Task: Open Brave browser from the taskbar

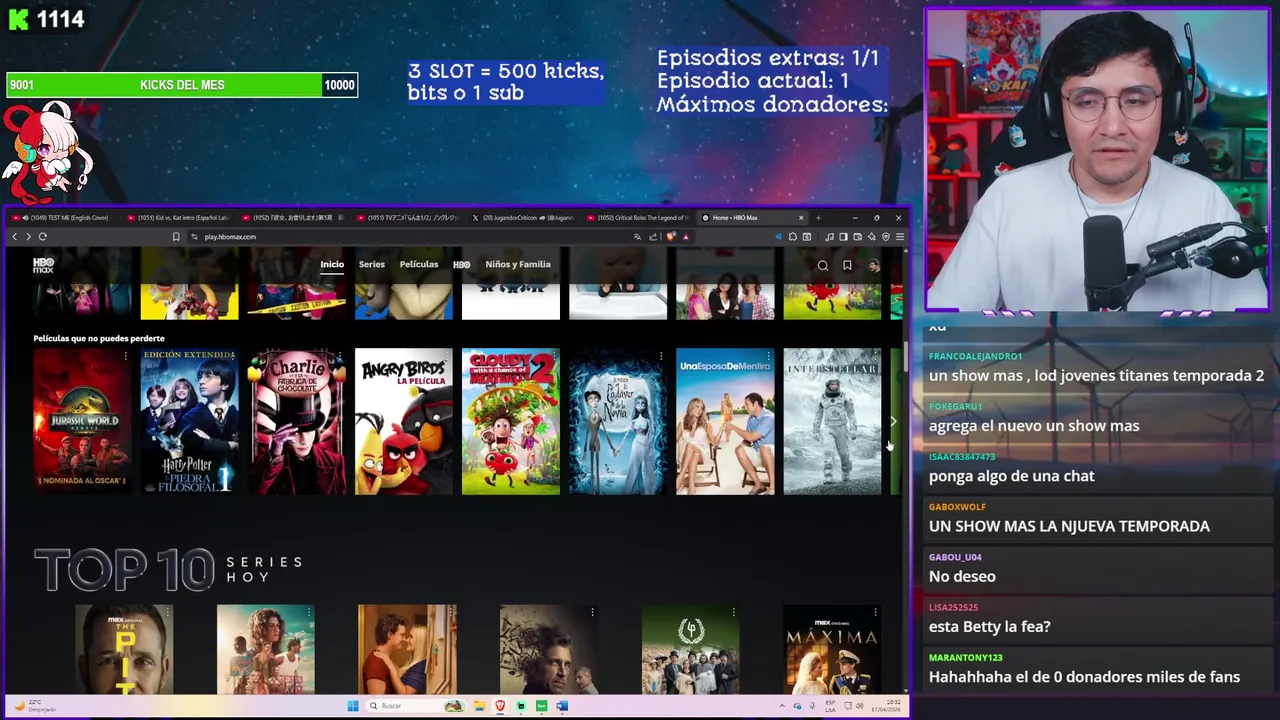Action: (500, 706)
